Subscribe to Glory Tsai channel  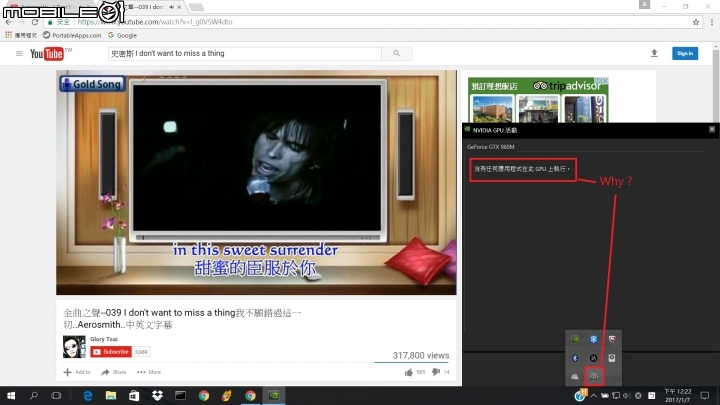coord(111,352)
